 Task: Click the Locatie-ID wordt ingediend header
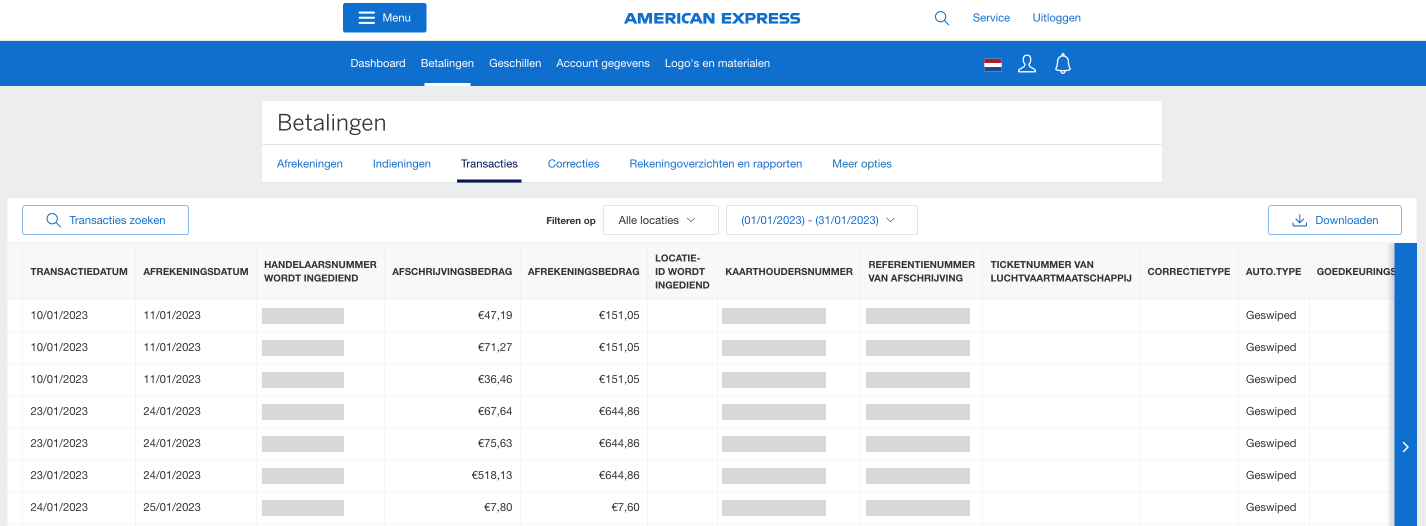pyautogui.click(x=682, y=271)
